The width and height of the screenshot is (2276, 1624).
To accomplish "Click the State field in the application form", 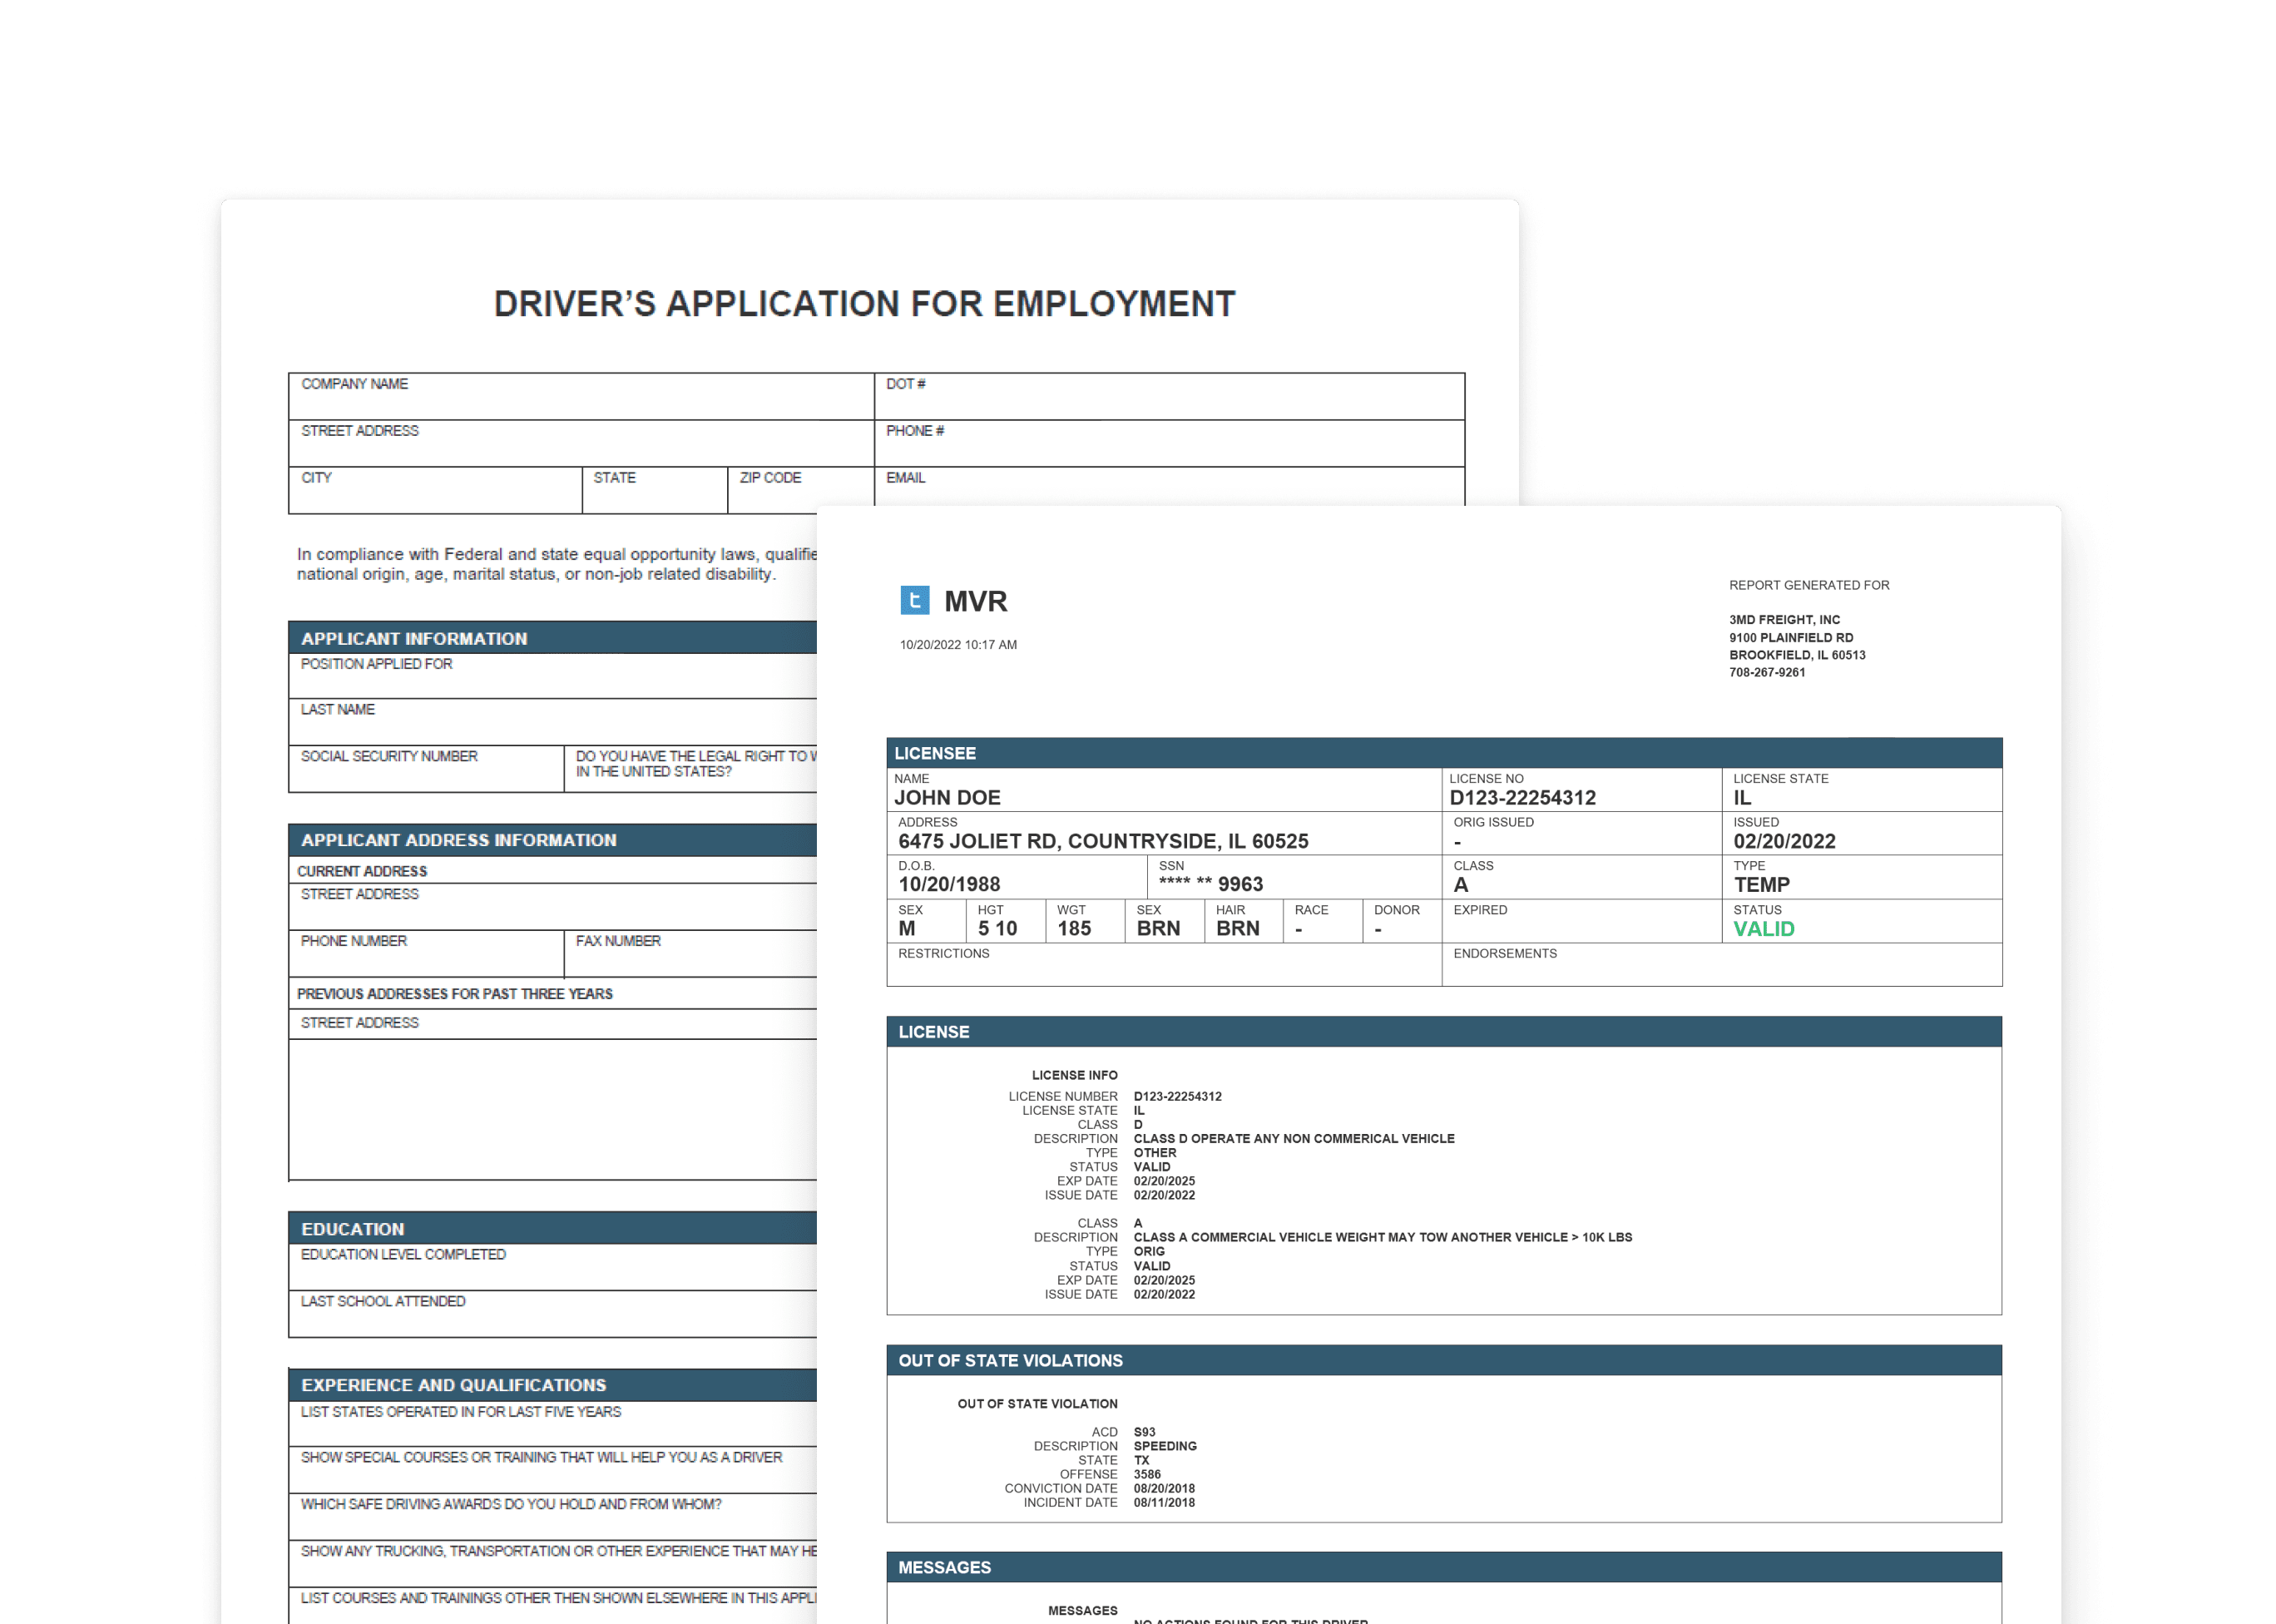I will (x=655, y=490).
